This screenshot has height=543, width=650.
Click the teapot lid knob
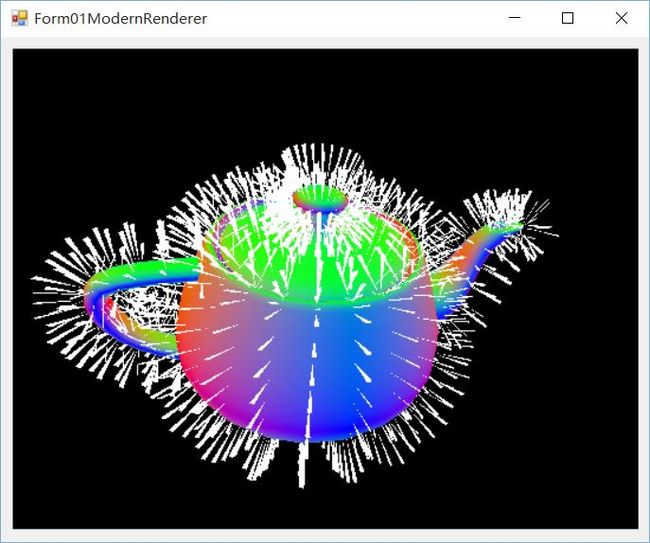click(x=320, y=200)
